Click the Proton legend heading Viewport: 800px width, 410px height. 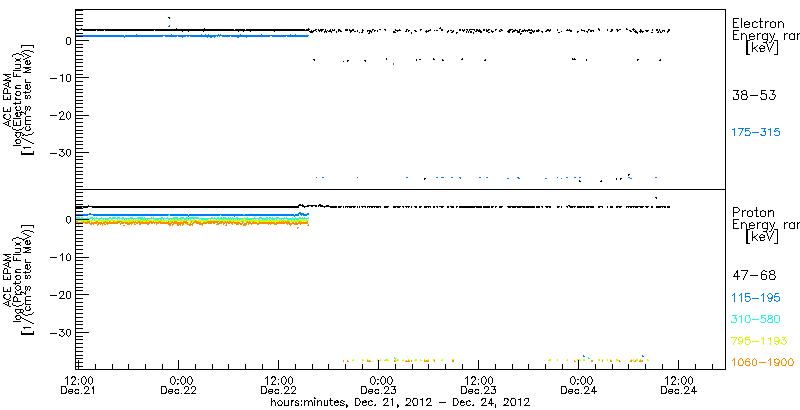coord(753,213)
